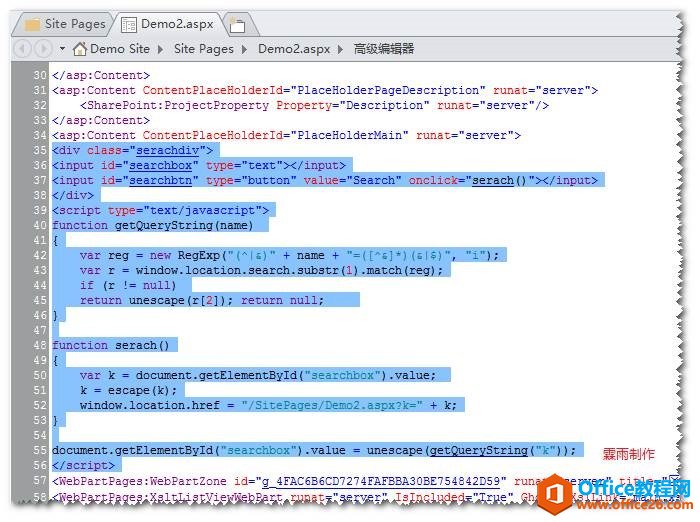Click 'escape(k);' on line 51

[142, 391]
